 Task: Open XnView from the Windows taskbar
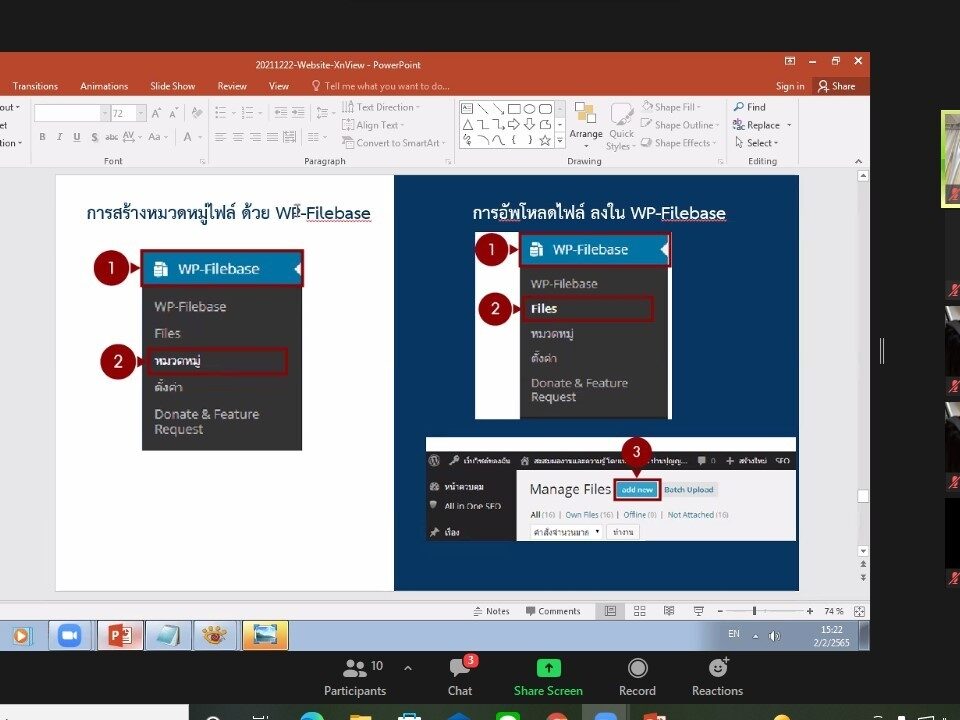(x=215, y=636)
